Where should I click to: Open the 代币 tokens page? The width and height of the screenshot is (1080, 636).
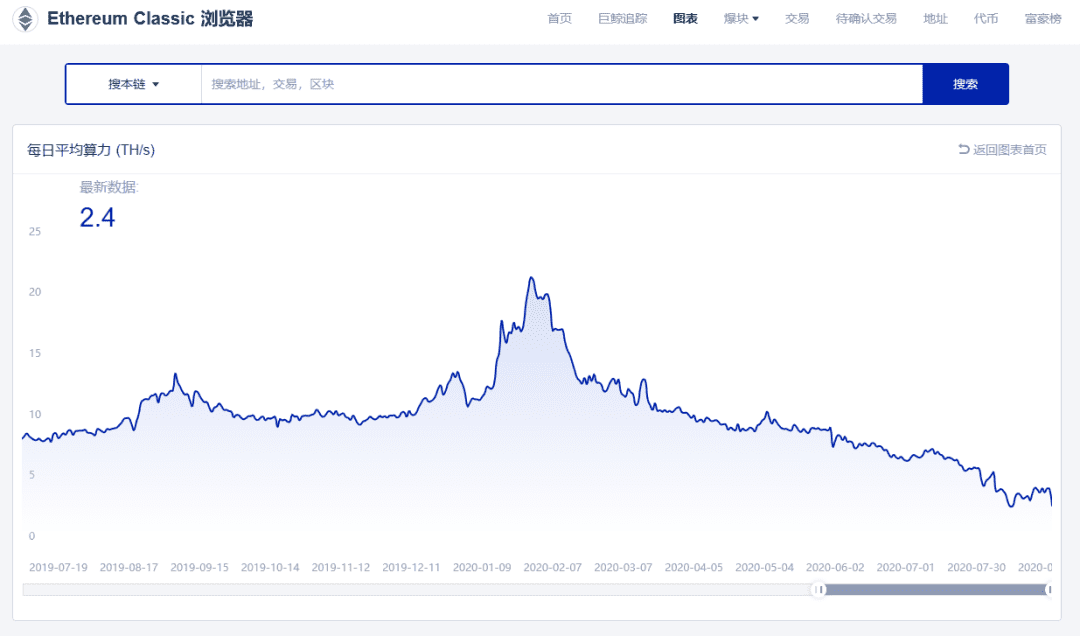coord(986,19)
